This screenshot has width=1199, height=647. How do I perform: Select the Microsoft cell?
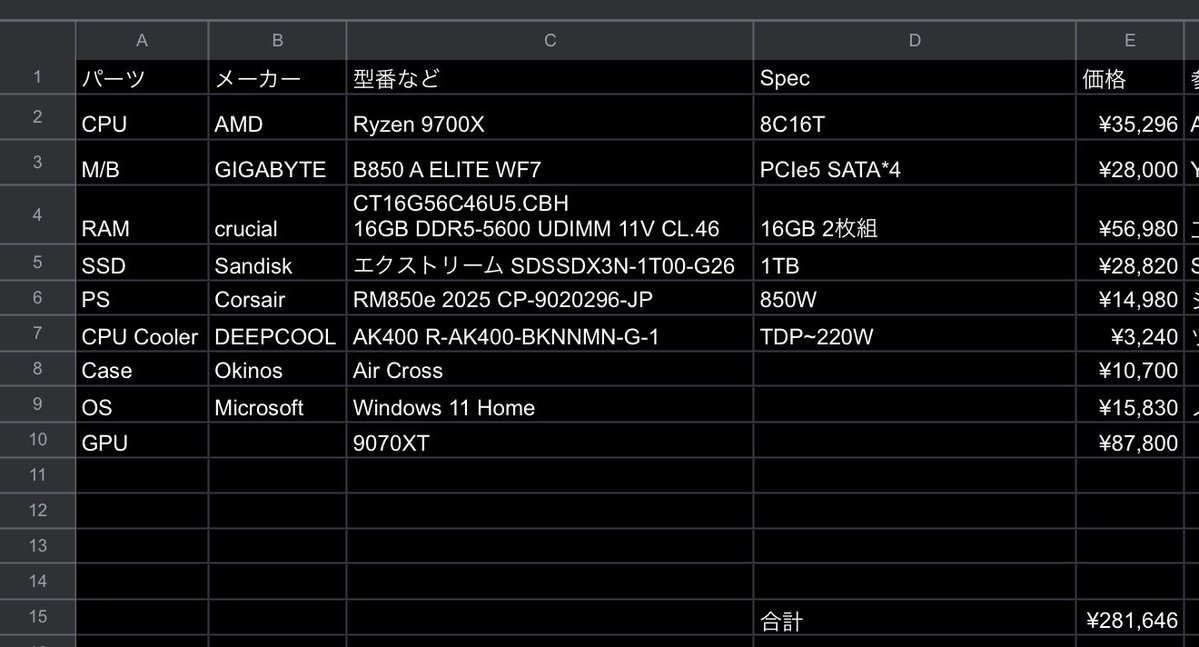(x=278, y=405)
